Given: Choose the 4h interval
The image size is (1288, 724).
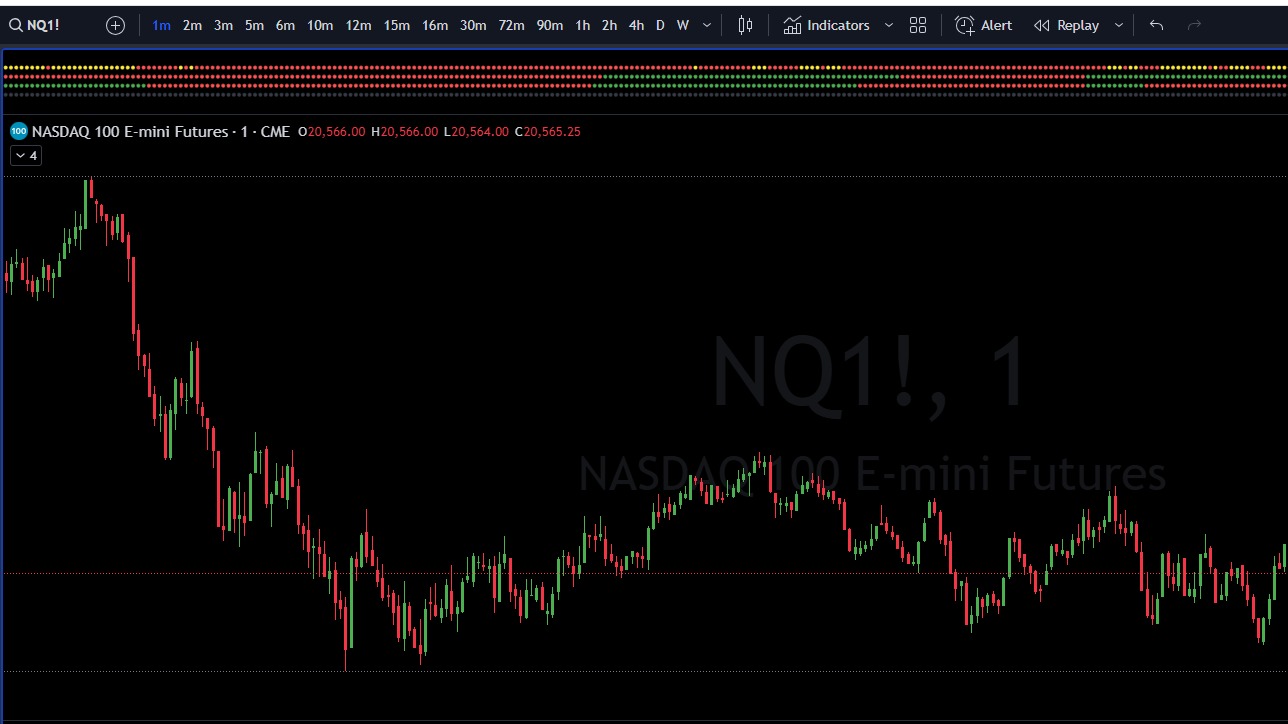Looking at the screenshot, I should click(636, 25).
